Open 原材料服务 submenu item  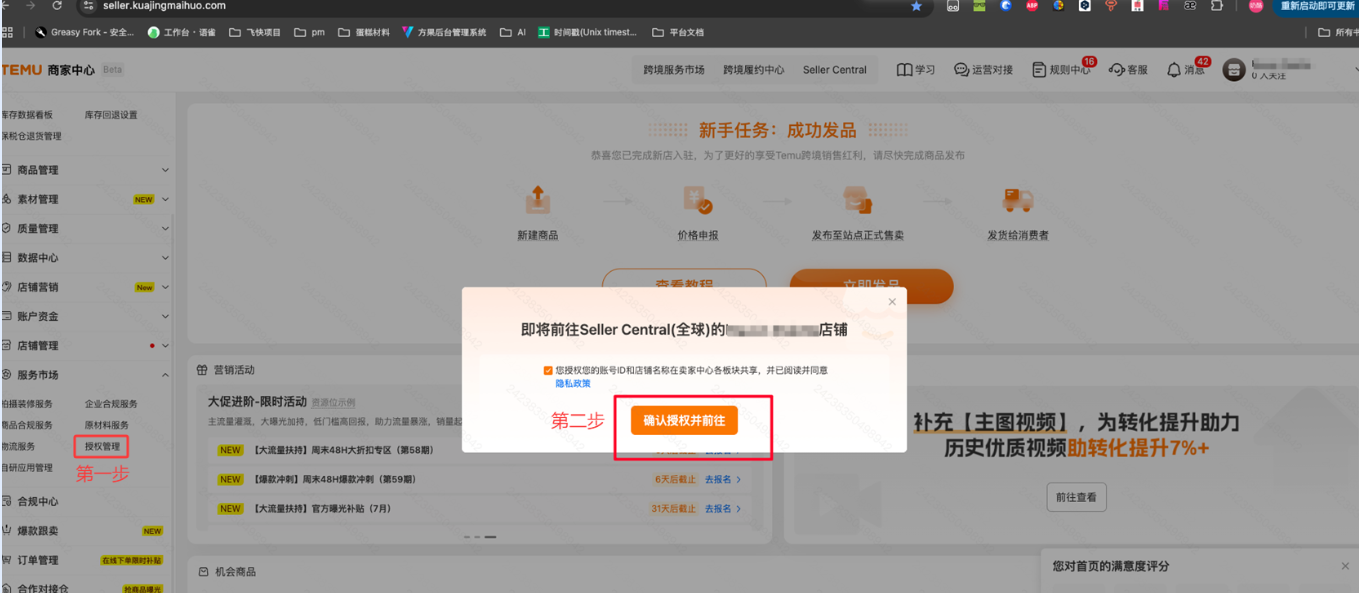107,425
